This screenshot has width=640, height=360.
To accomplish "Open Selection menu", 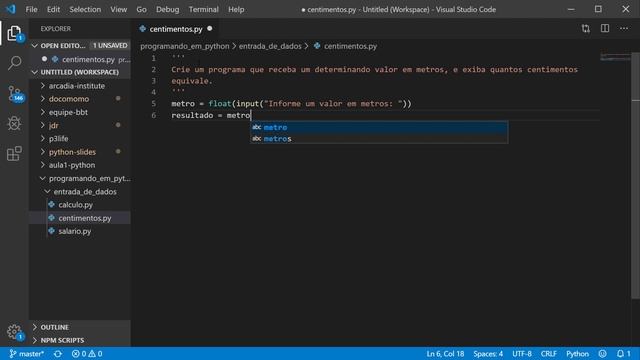I will [x=85, y=9].
